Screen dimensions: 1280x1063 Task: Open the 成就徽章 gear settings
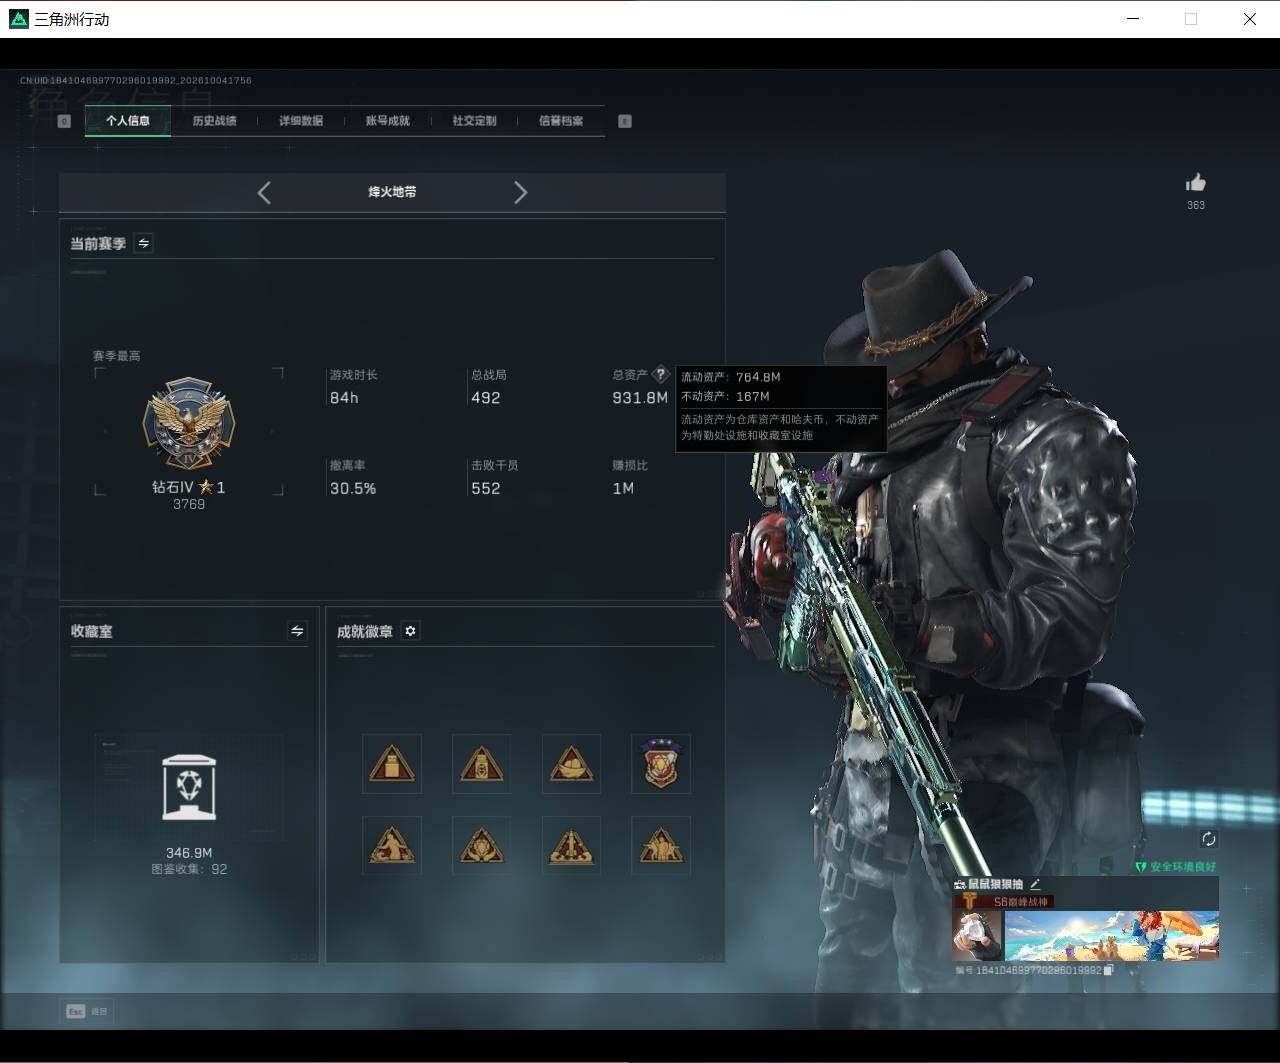pyautogui.click(x=410, y=630)
